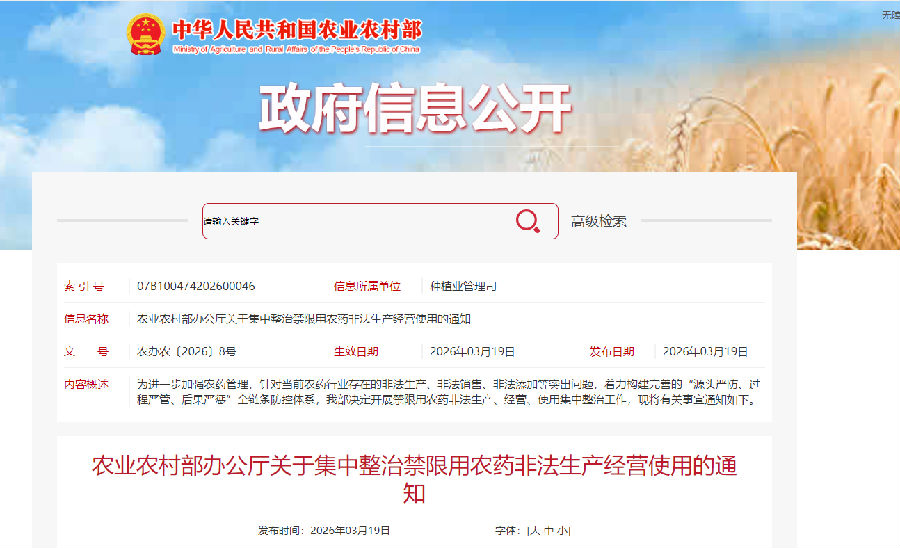Click the 发布日期 value in metadata table
The height and width of the screenshot is (548, 900).
705,351
